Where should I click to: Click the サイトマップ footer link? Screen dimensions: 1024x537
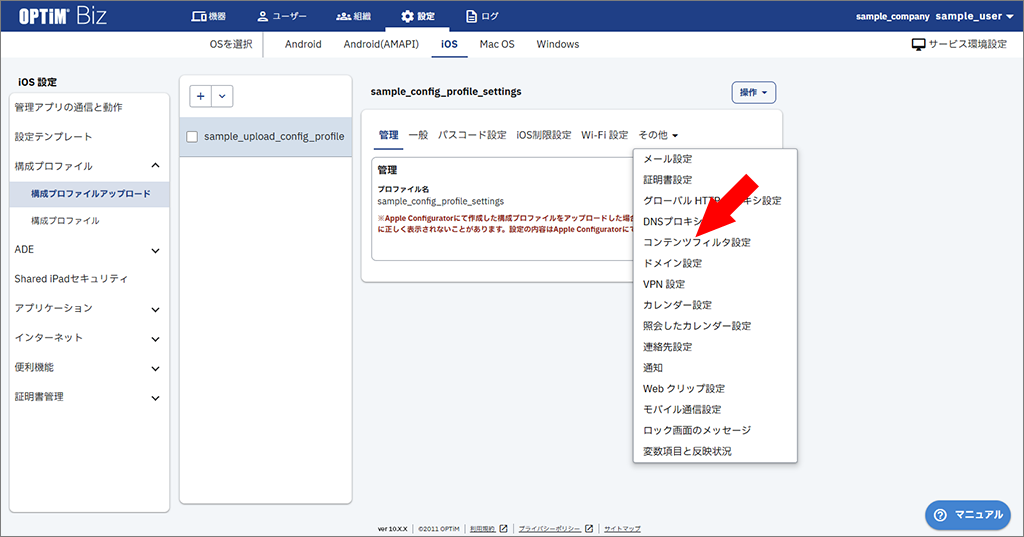pyautogui.click(x=622, y=528)
